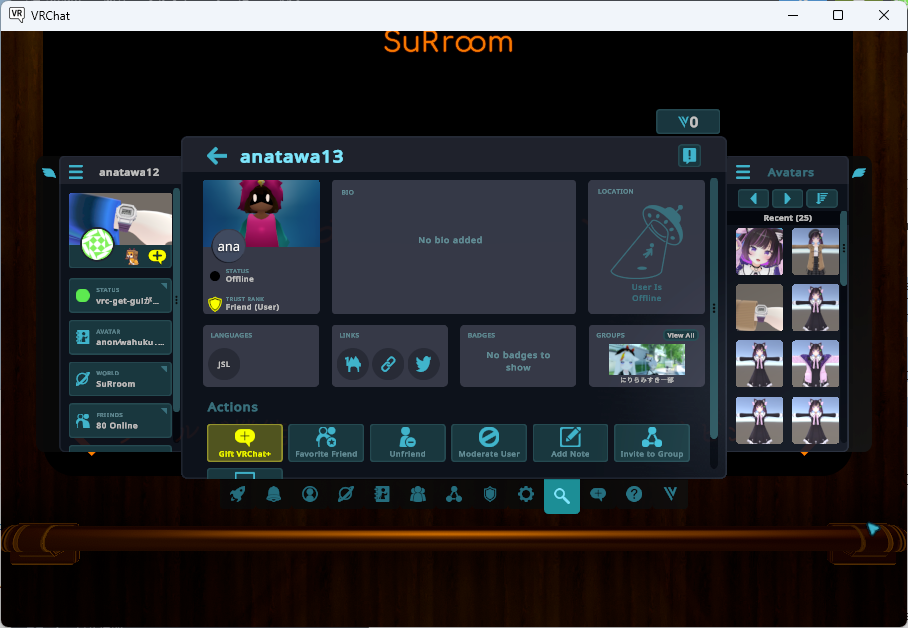Image resolution: width=908 pixels, height=628 pixels.
Task: Open the Social people icon in bottom bar
Action: pos(418,494)
